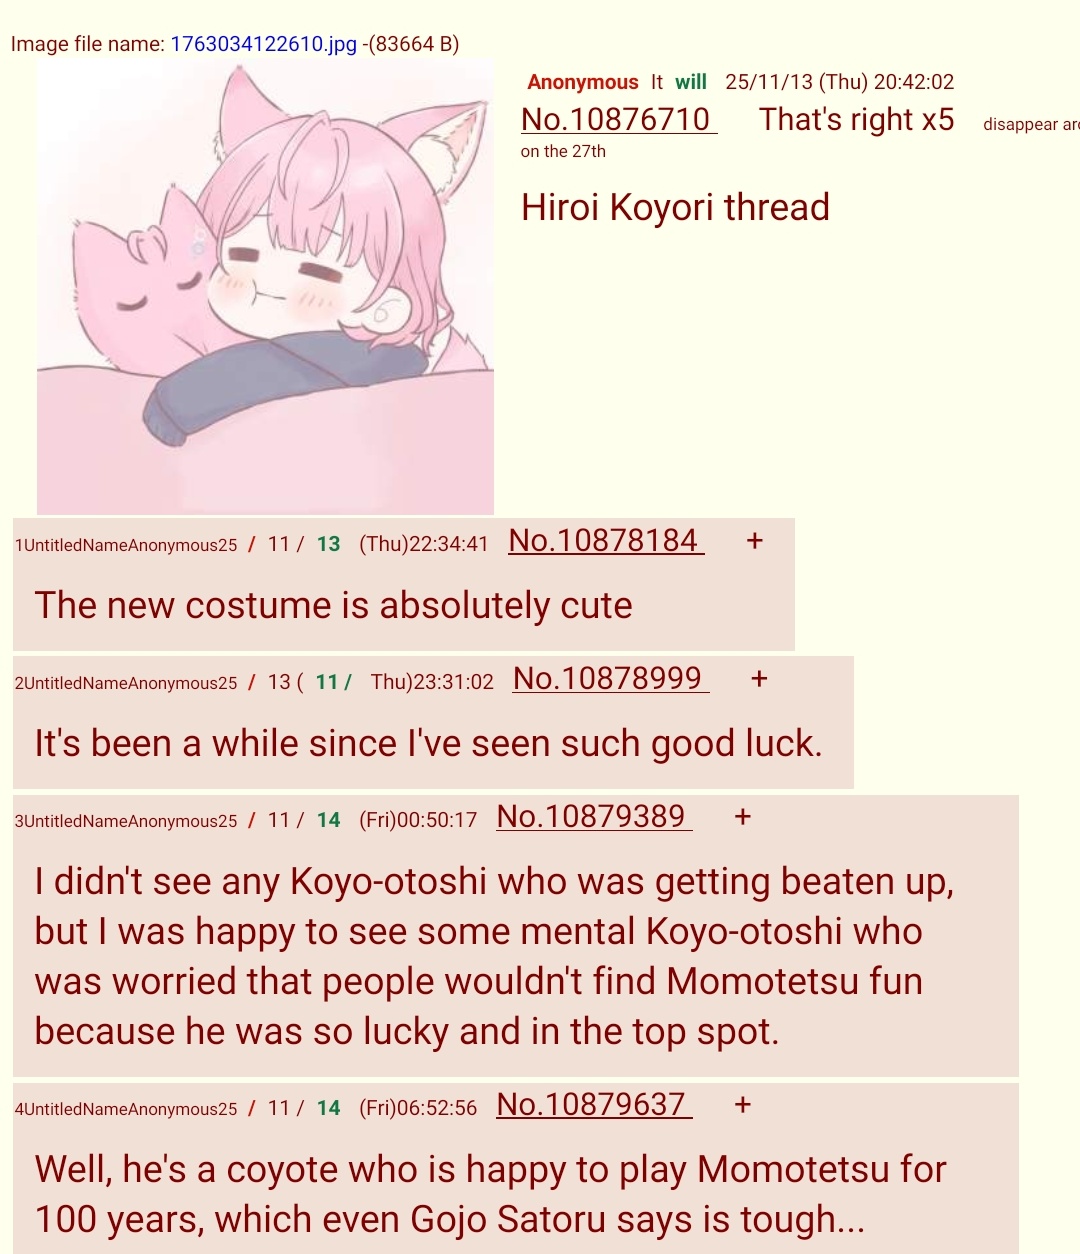Click the plus beside No.10879637
This screenshot has width=1080, height=1254.
click(x=742, y=1105)
